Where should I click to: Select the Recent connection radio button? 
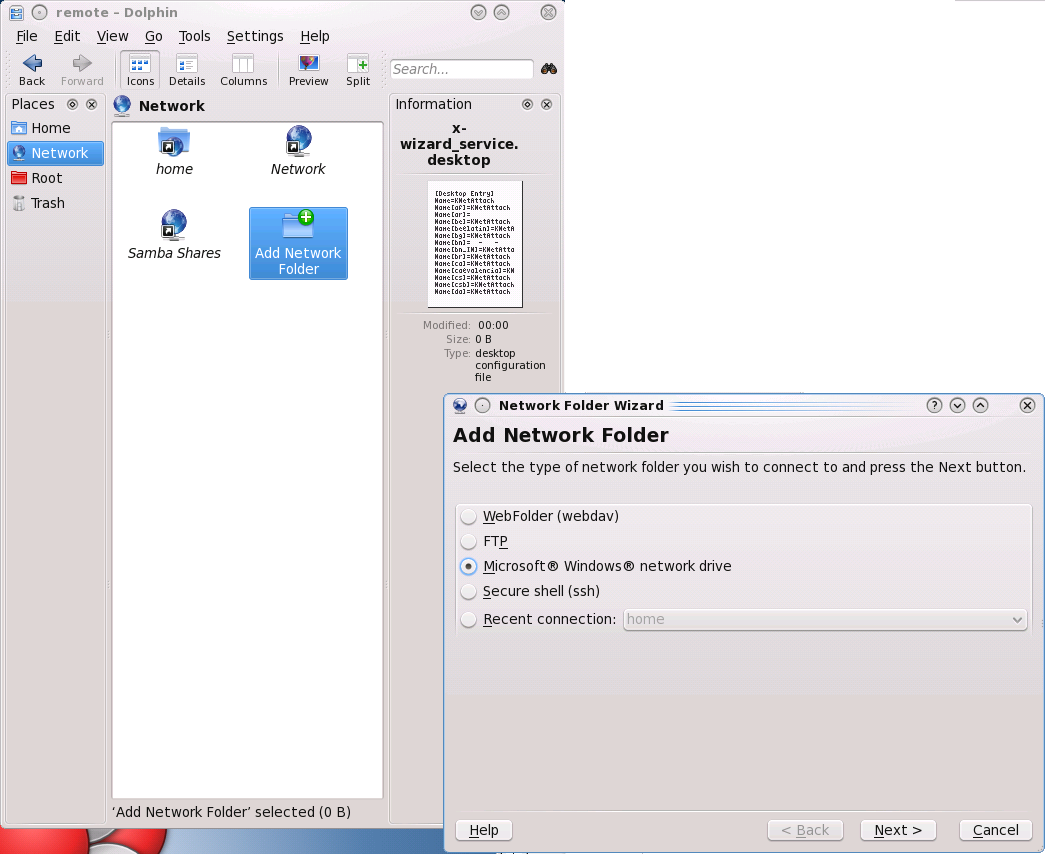(469, 620)
